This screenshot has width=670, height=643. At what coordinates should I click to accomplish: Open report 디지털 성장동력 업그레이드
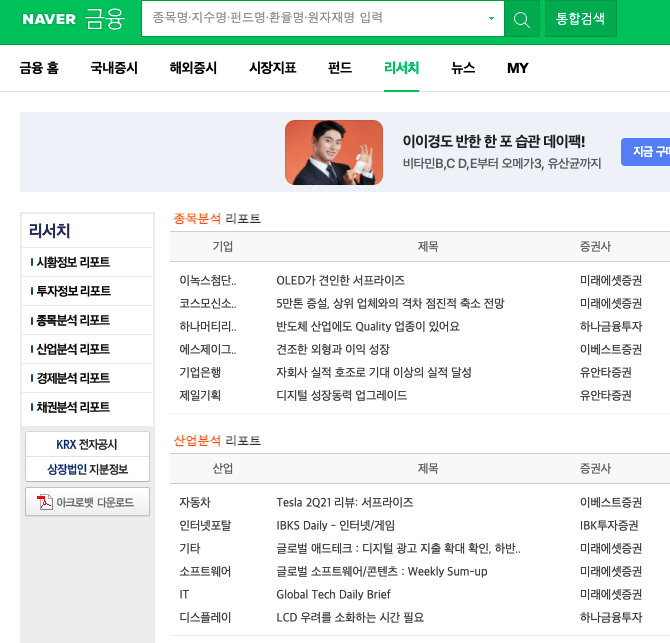point(342,396)
